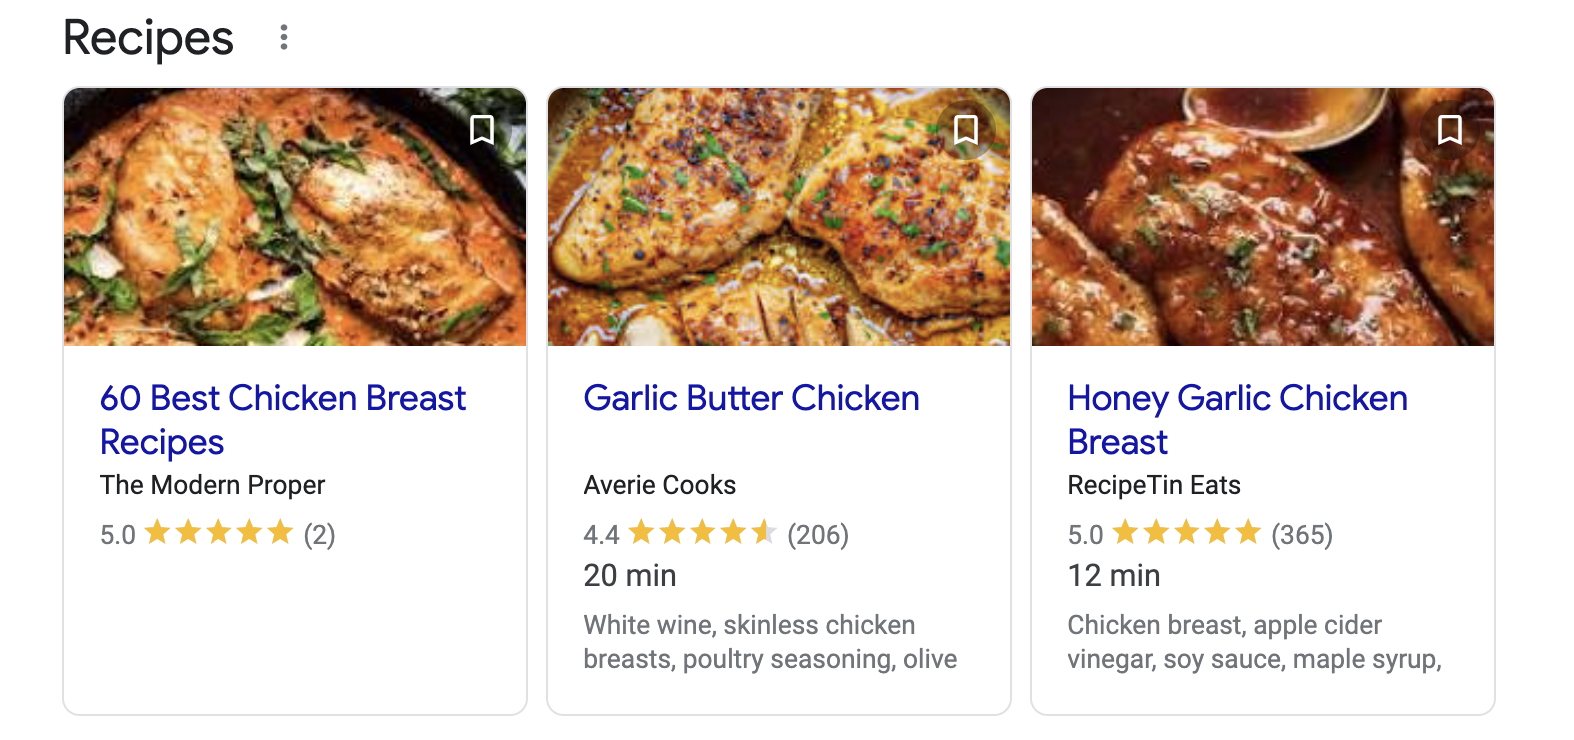The width and height of the screenshot is (1574, 740).
Task: Click the 5.0 star rating with 365 reviews
Action: (1199, 534)
